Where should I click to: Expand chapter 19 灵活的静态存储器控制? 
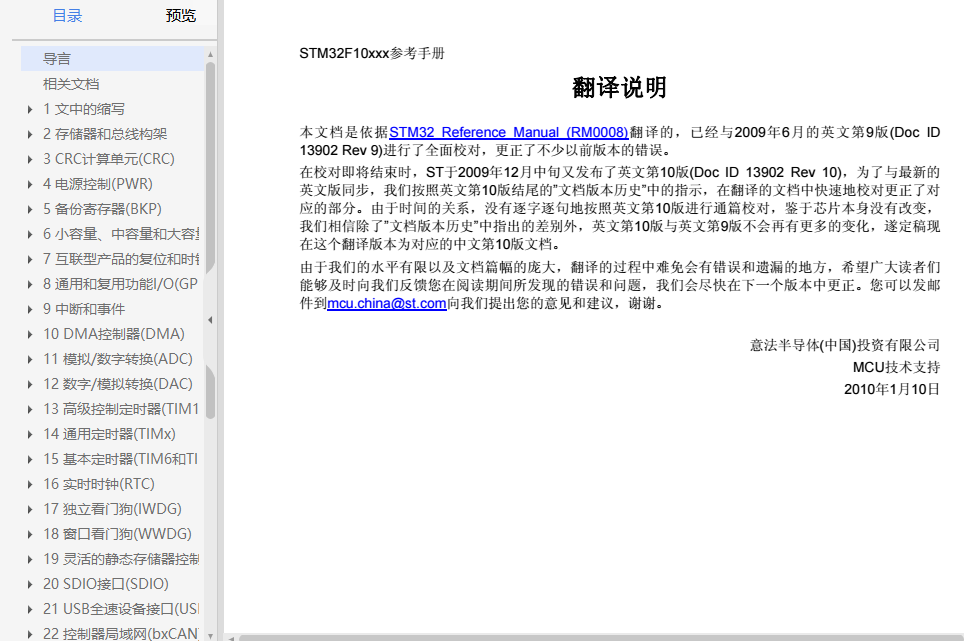point(30,559)
